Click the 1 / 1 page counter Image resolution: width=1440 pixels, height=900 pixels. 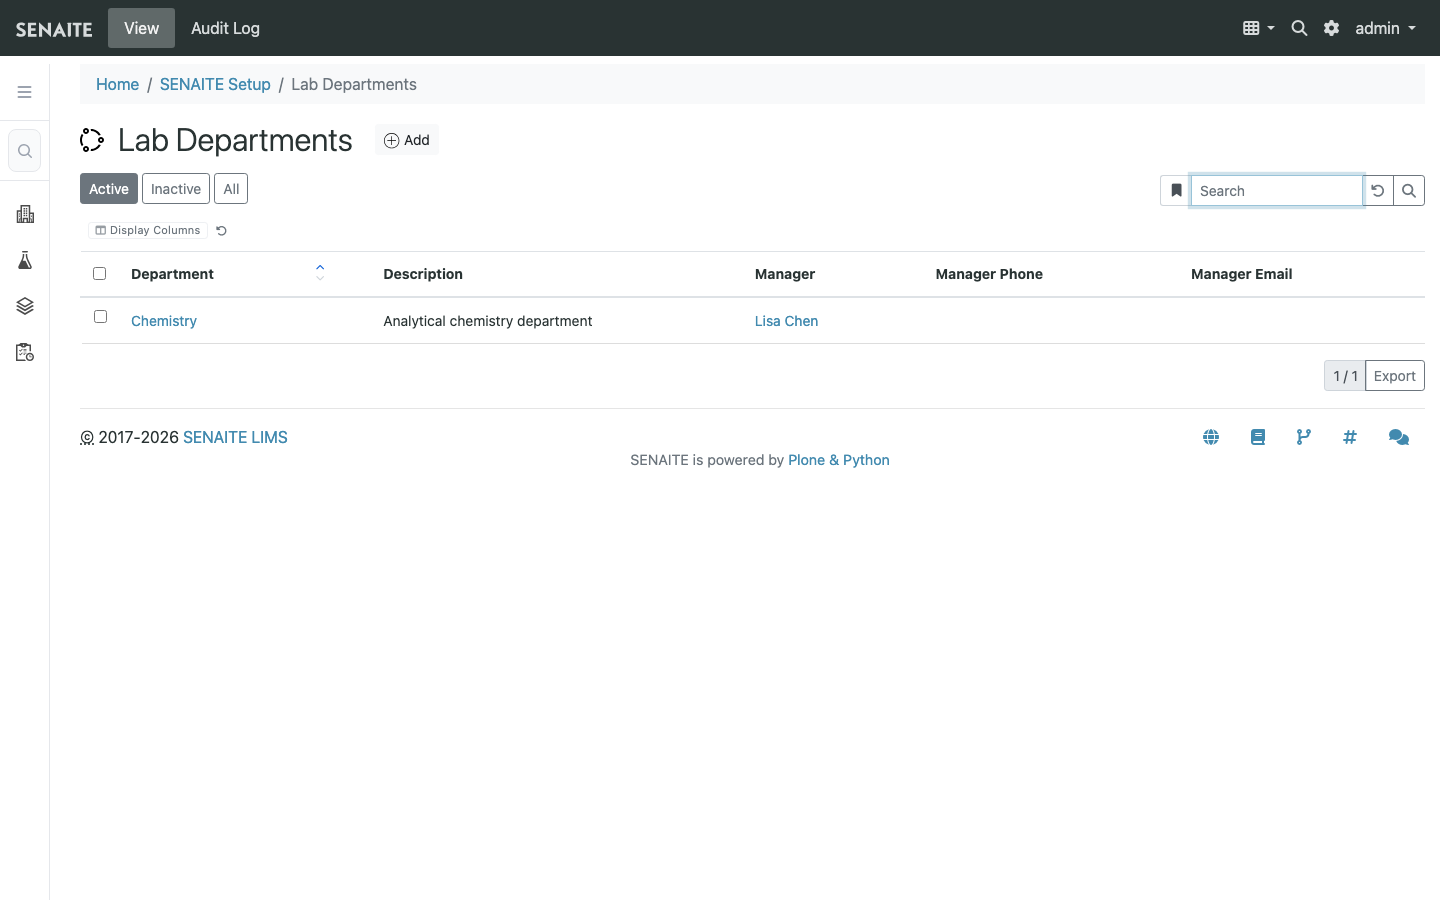click(1345, 376)
